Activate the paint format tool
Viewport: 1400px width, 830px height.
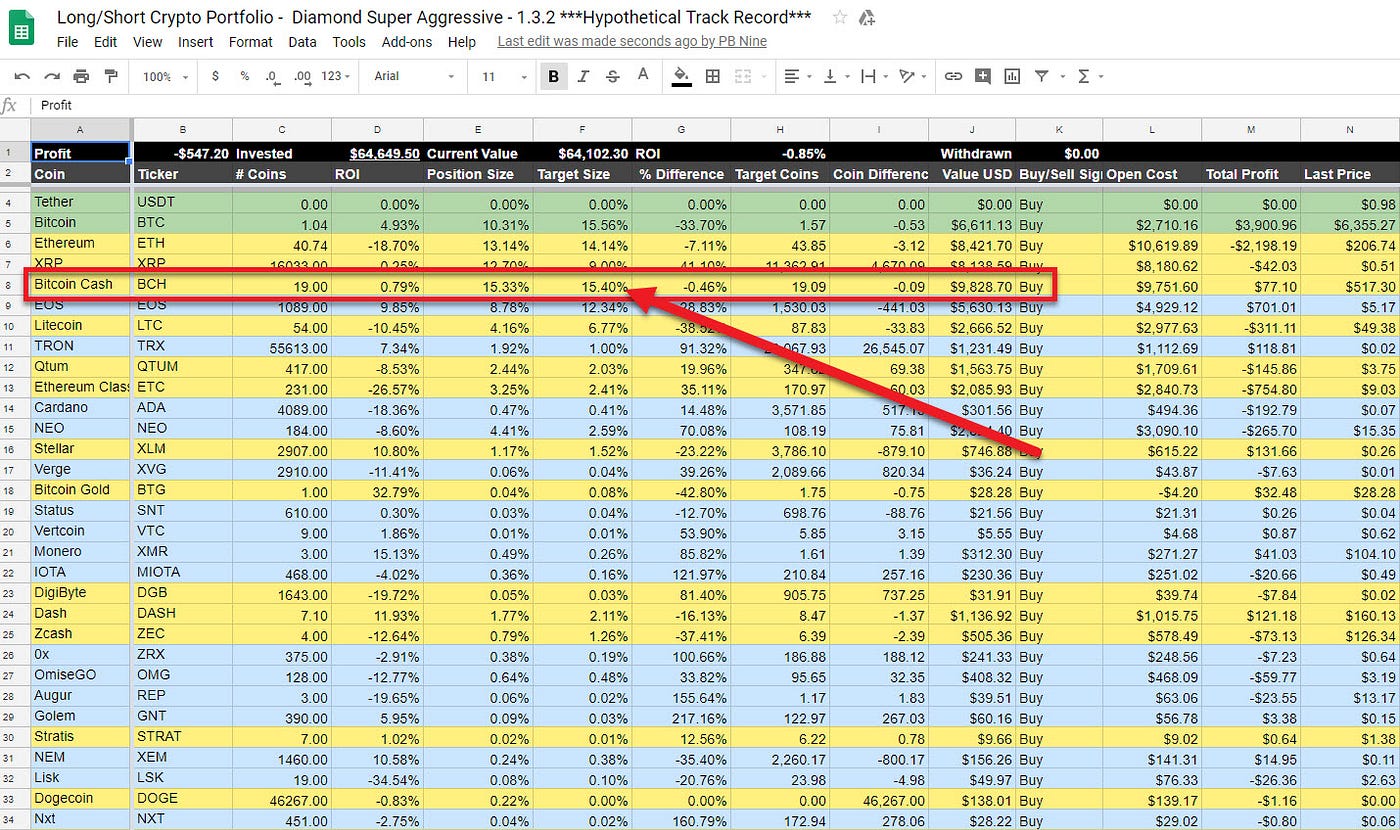[x=111, y=76]
